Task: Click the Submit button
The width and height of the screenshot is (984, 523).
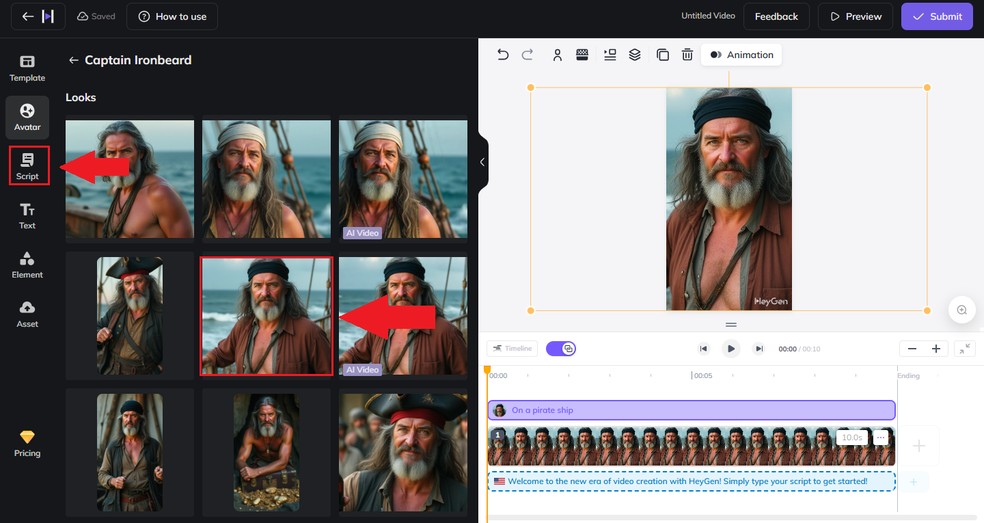Action: [x=936, y=16]
